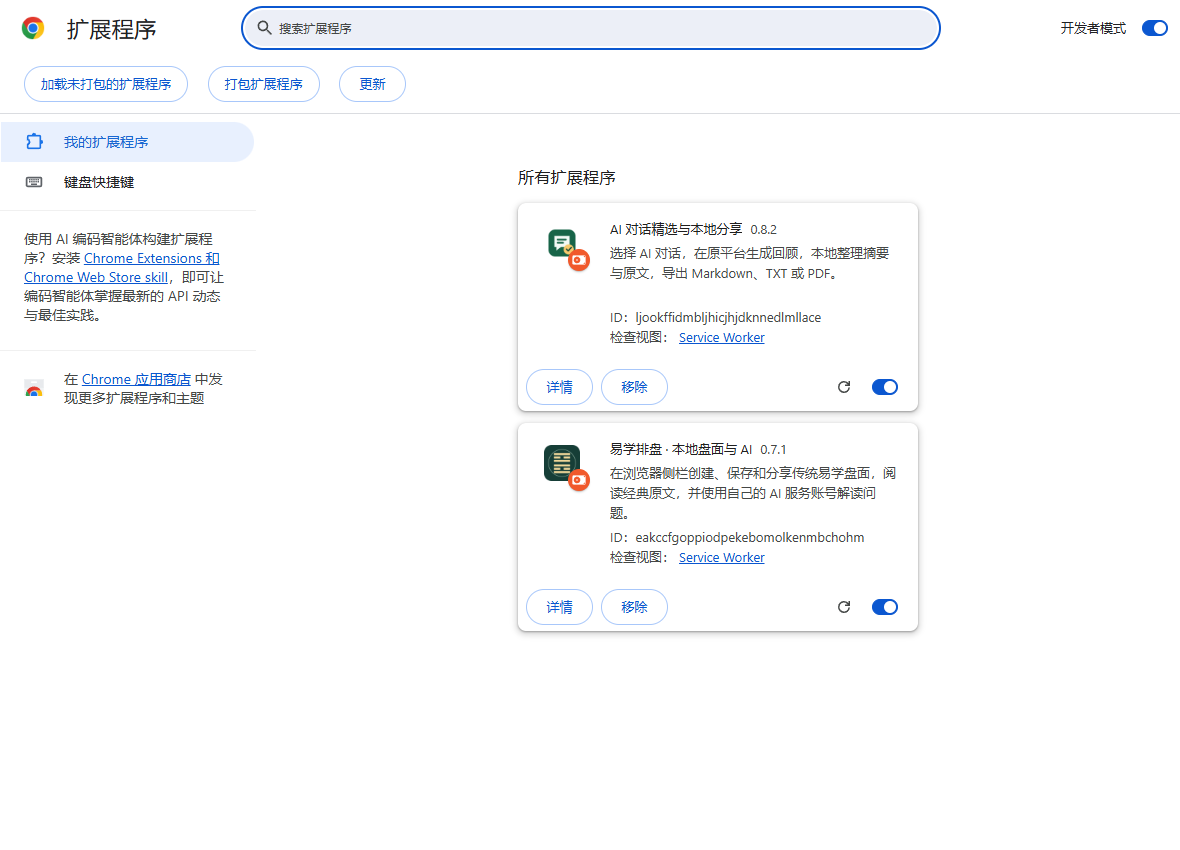Image resolution: width=1180 pixels, height=850 pixels.
Task: Turn off 开发者模式 toggle
Action: [1154, 28]
